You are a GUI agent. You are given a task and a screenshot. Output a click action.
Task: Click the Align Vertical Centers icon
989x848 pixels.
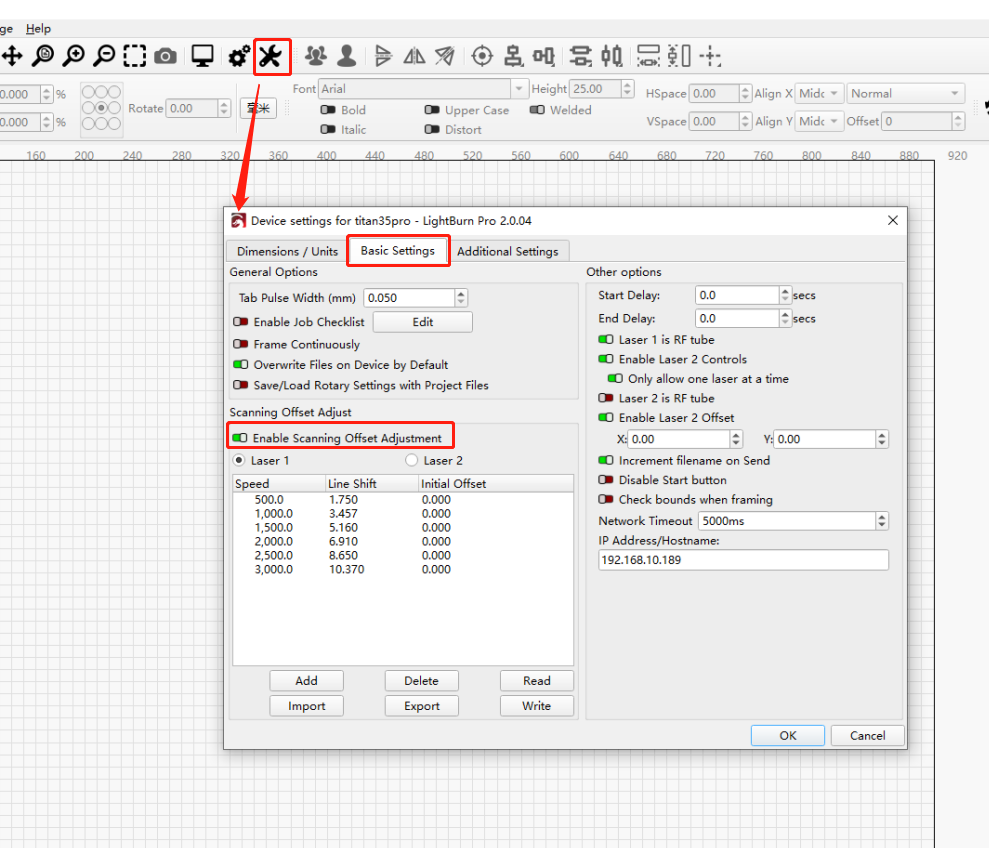pyautogui.click(x=544, y=56)
